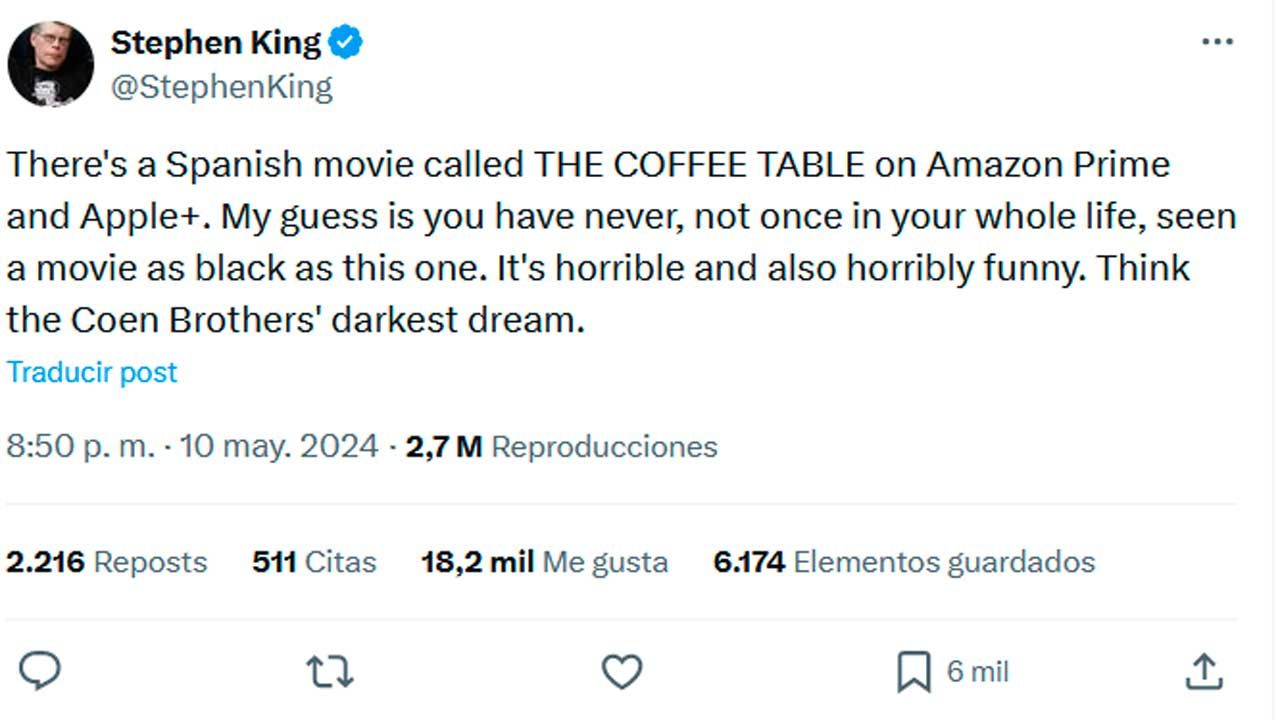Open the 8:50 p. m. timestamp
1280x720 pixels.
81,446
